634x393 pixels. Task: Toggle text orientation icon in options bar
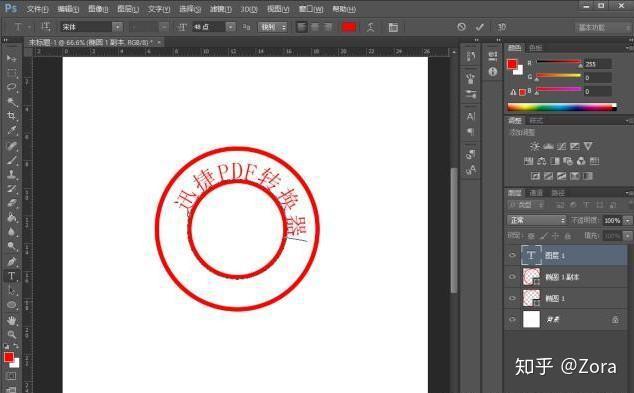[45, 27]
